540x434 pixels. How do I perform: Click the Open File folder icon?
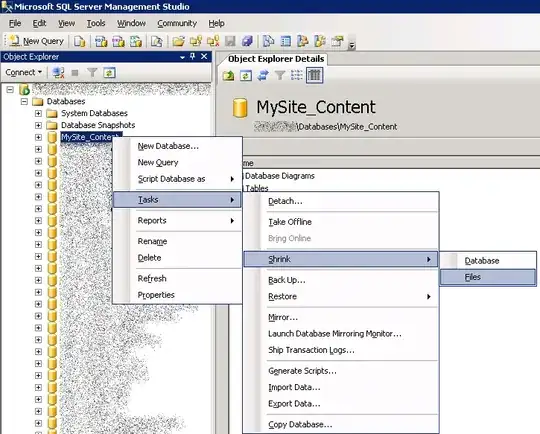pyautogui.click(x=178, y=42)
